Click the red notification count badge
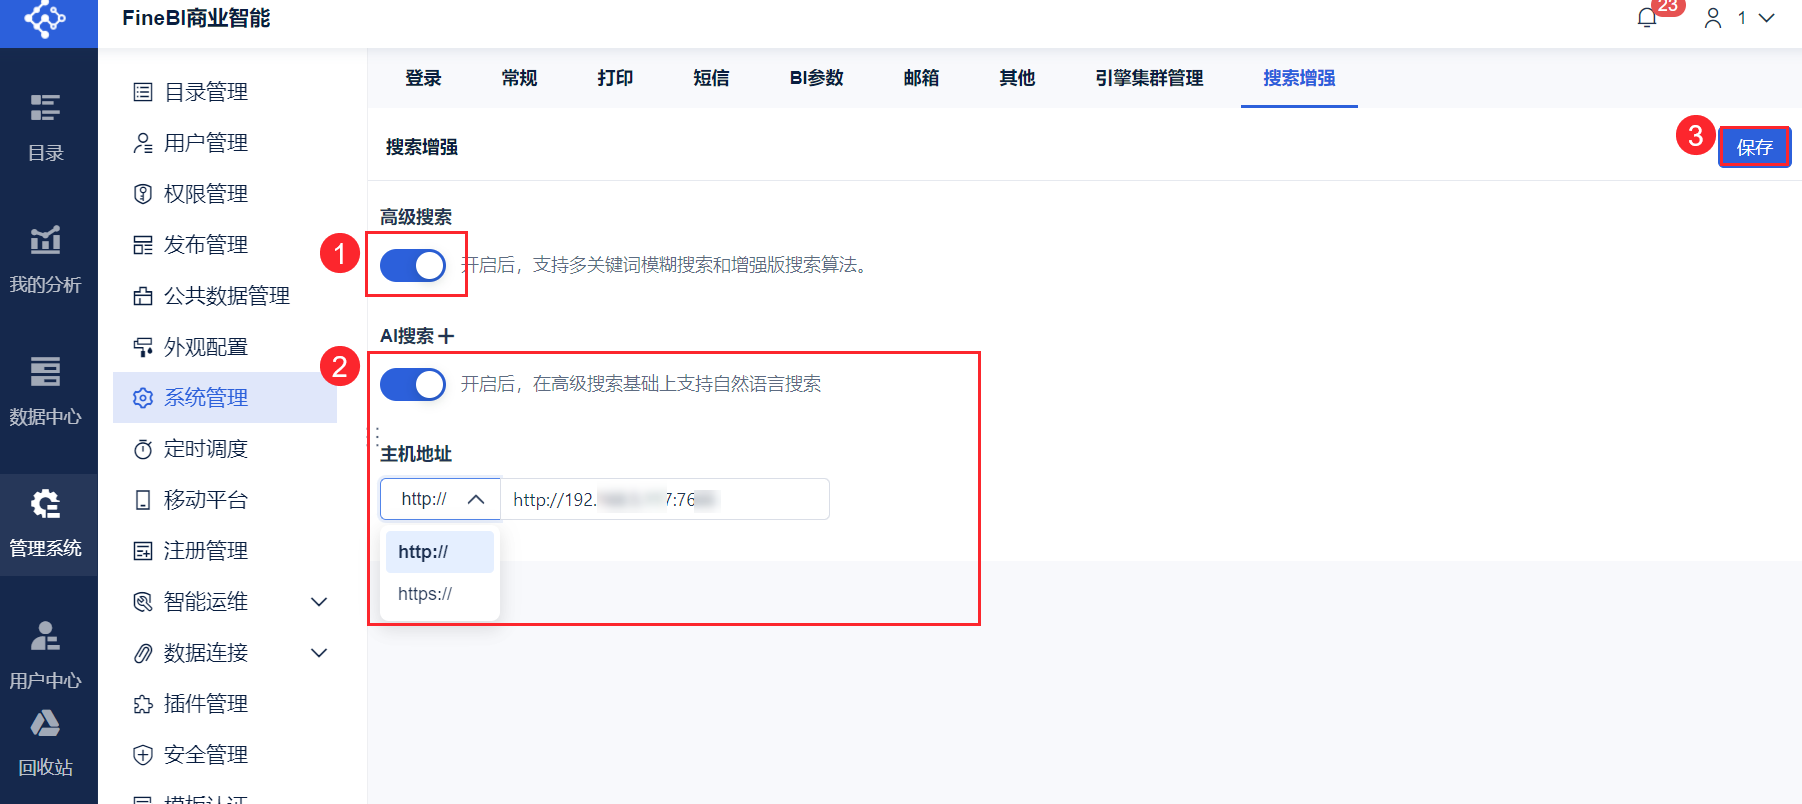This screenshot has height=804, width=1802. coord(1668,6)
